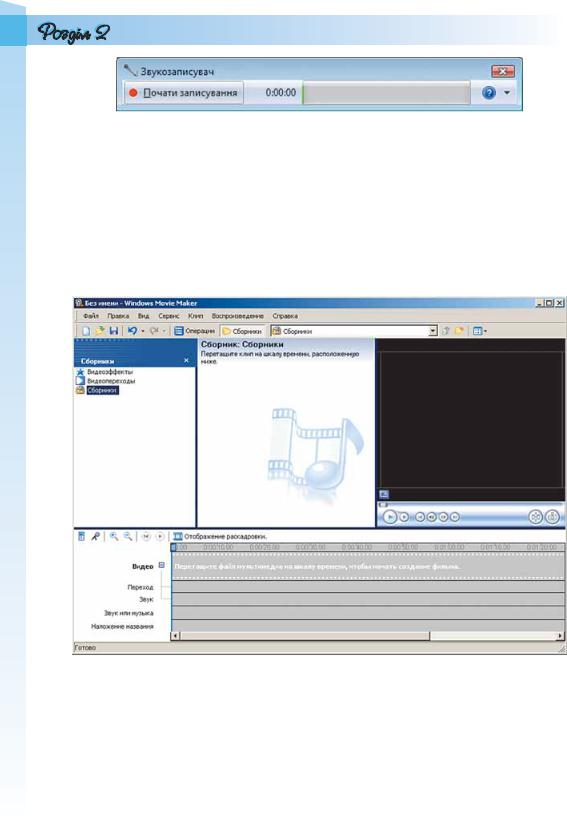Start narrating the timeline with microphone icon
Screen dimensions: 567x820
[x=95, y=536]
